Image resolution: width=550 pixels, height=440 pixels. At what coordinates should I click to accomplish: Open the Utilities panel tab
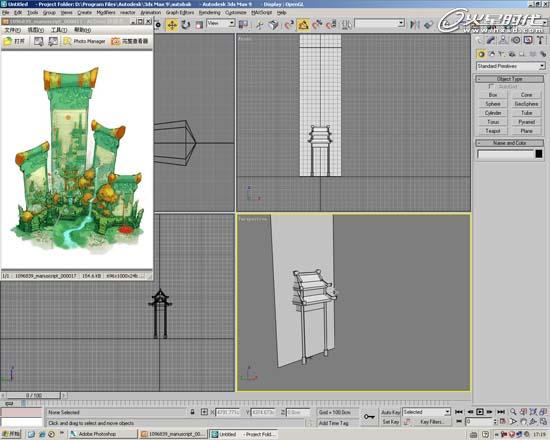pos(540,41)
